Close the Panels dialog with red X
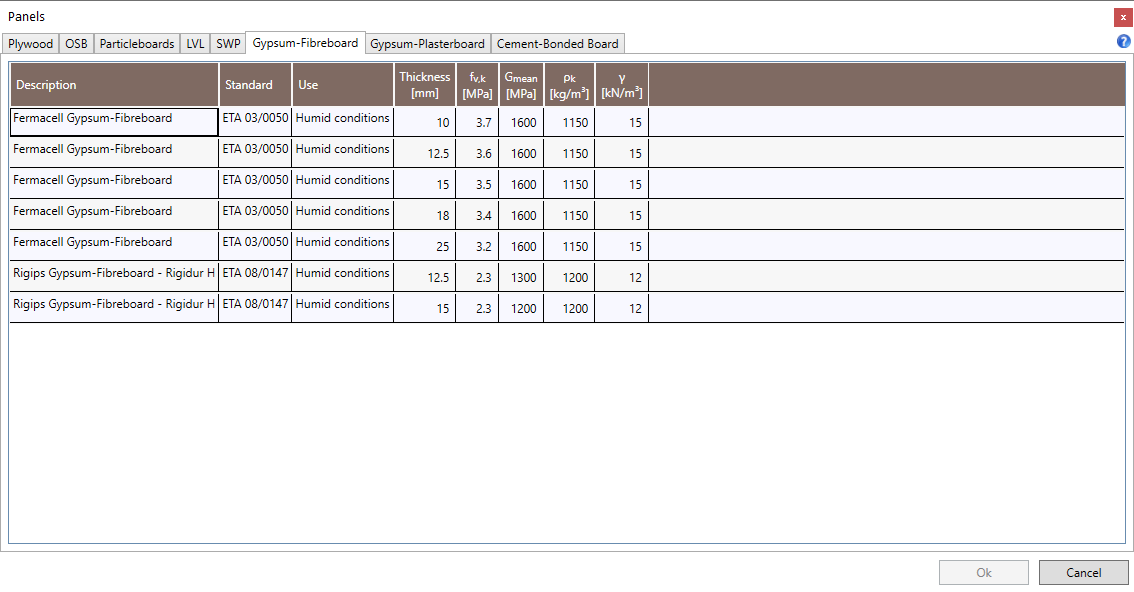This screenshot has width=1134, height=592. tap(1123, 17)
